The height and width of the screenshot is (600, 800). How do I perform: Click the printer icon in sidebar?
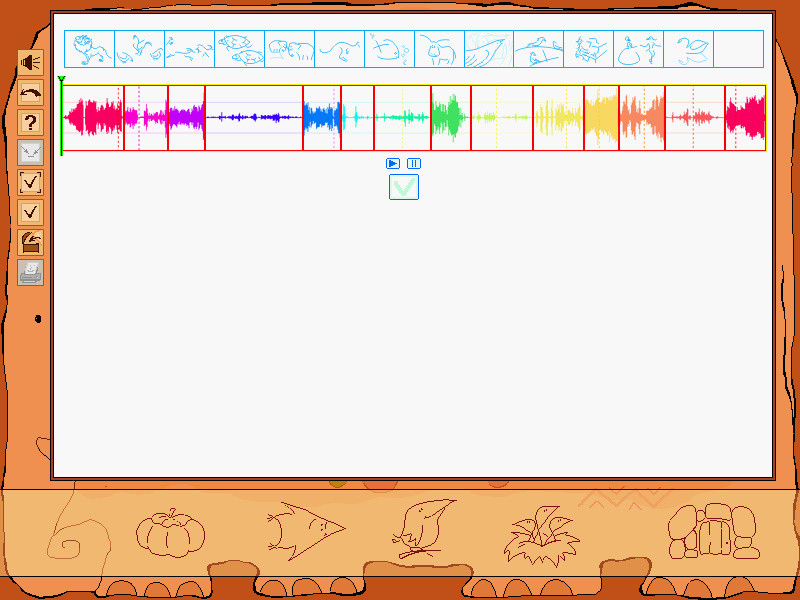[x=31, y=272]
